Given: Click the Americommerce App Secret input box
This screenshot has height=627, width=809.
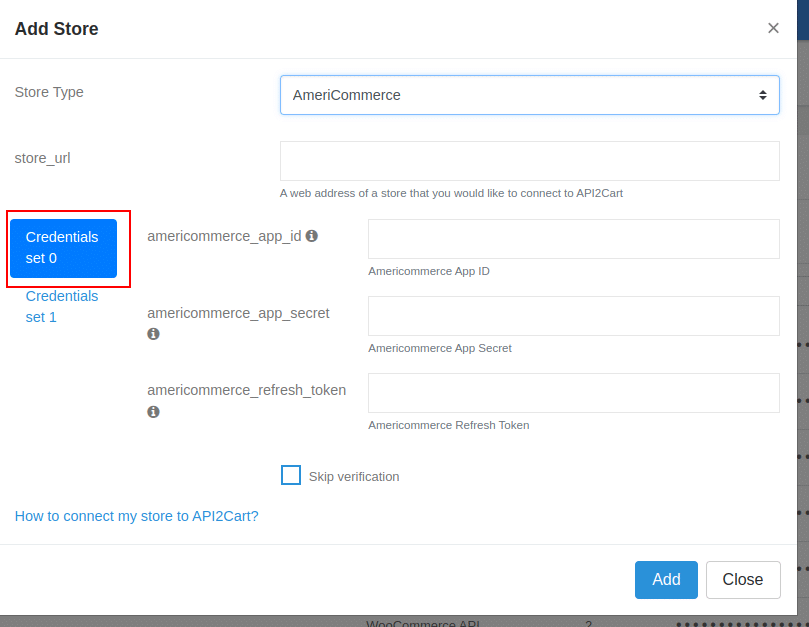Looking at the screenshot, I should 573,316.
